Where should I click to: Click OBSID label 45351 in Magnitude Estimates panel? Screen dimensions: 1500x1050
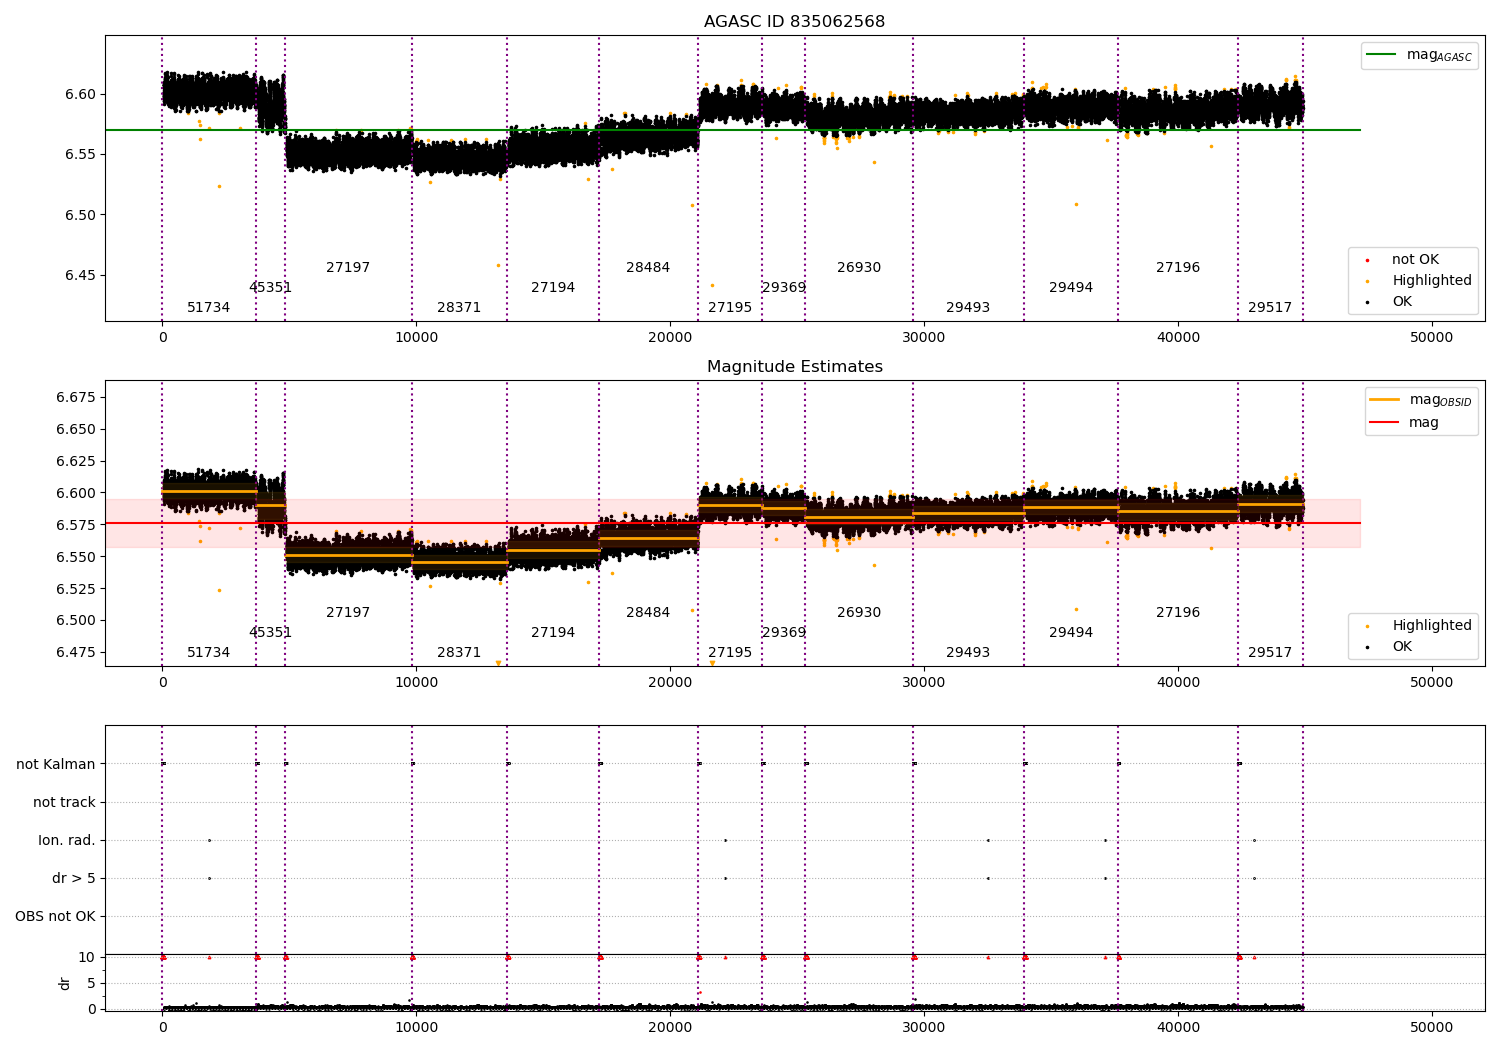pos(270,633)
